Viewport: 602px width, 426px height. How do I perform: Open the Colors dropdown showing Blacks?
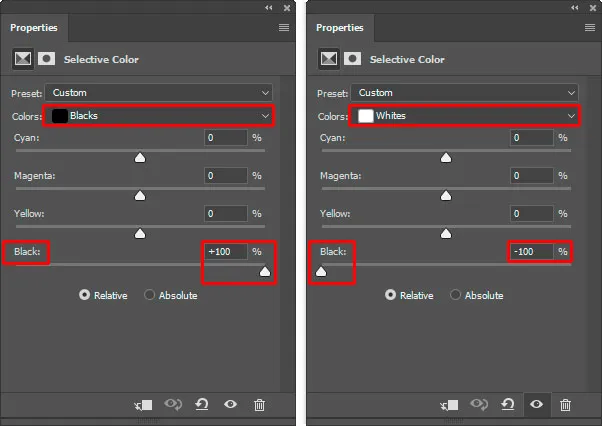pos(159,116)
